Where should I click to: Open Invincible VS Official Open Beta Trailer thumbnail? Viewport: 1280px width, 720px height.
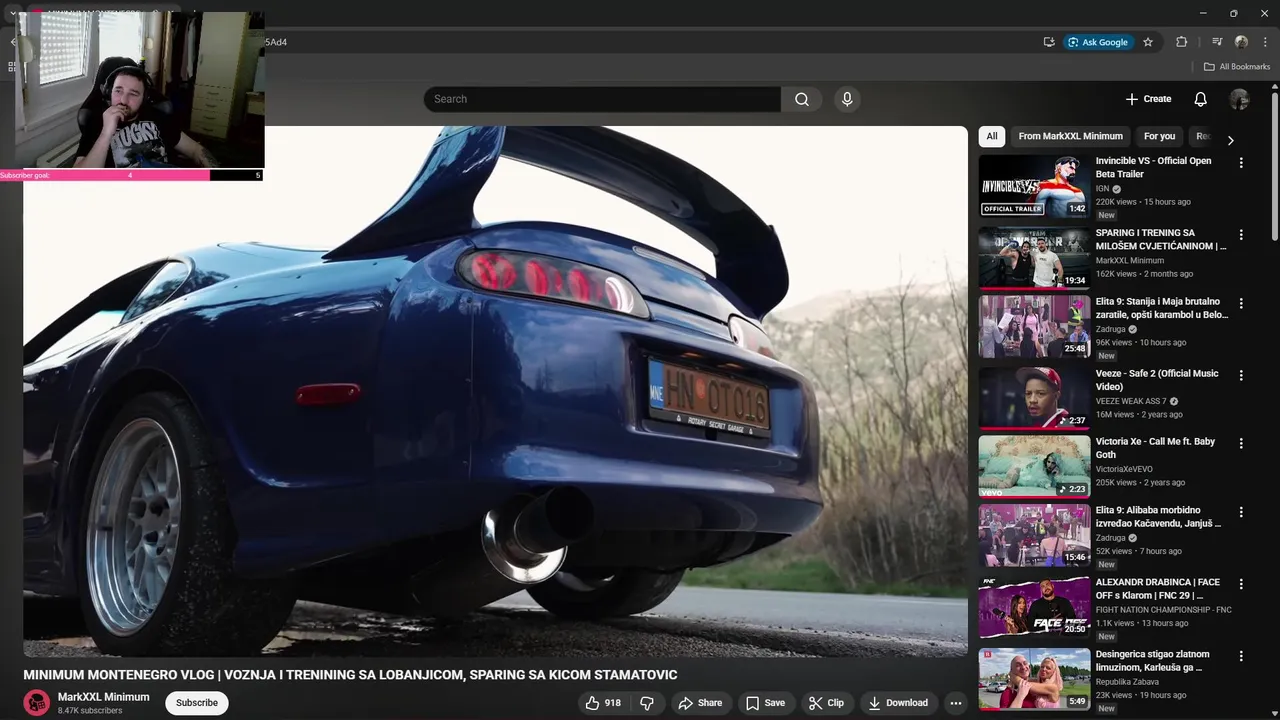[x=1034, y=185]
